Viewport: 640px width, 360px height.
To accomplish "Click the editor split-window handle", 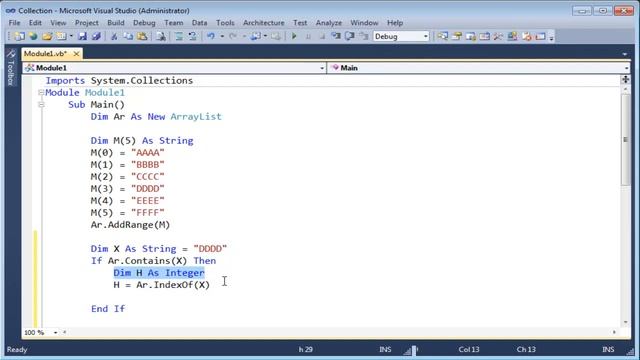I will [626, 79].
